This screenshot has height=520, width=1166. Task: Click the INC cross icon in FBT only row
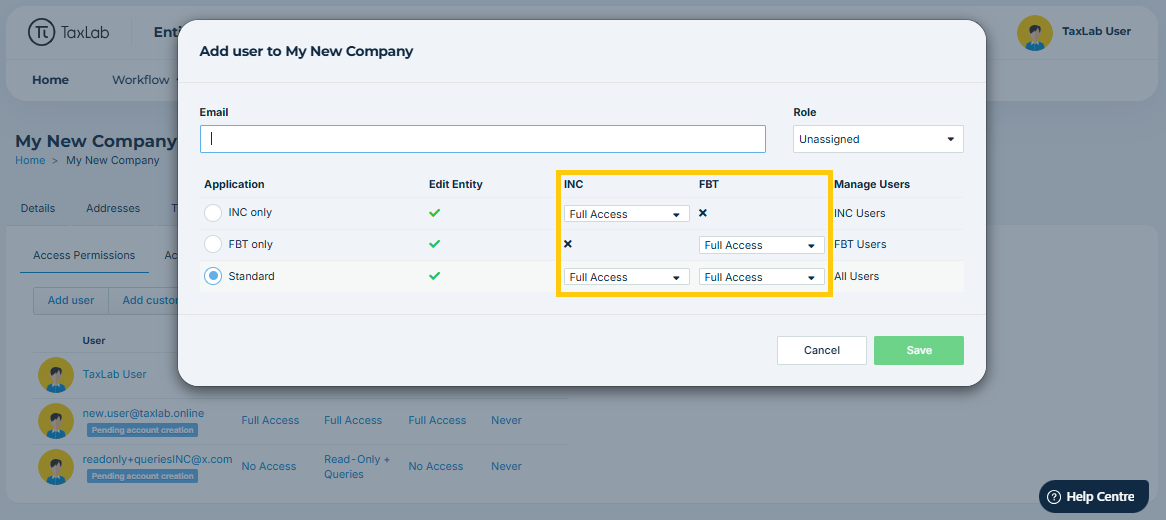pyautogui.click(x=568, y=244)
